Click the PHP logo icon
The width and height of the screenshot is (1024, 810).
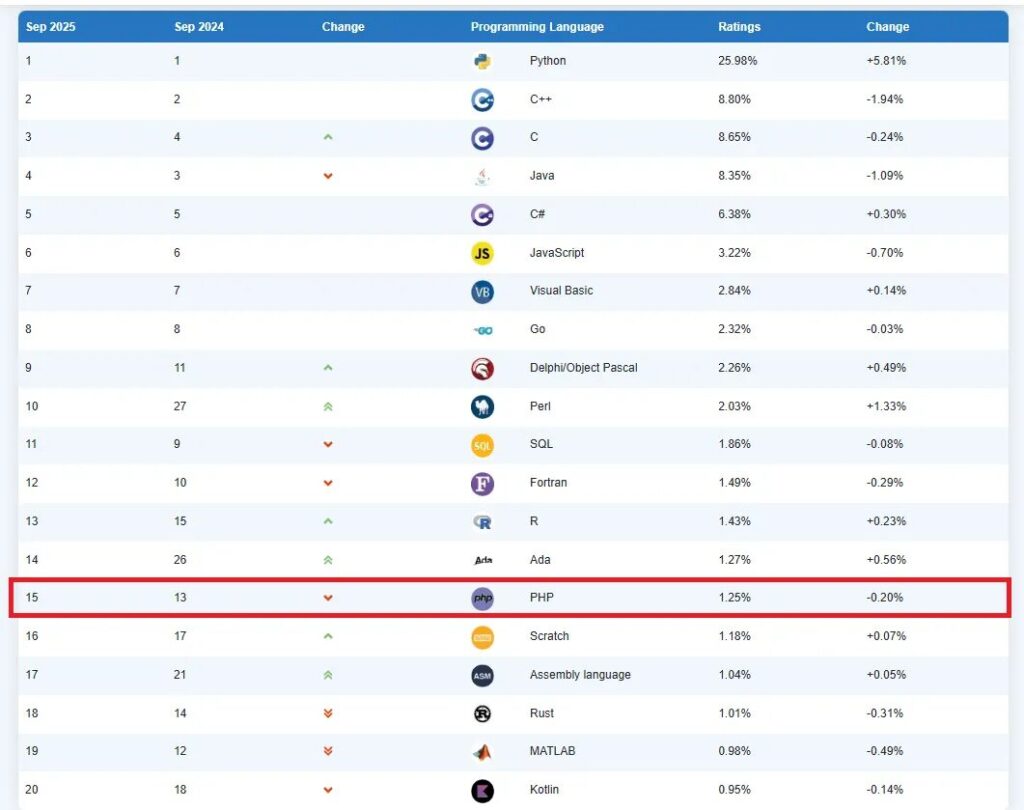pos(482,598)
